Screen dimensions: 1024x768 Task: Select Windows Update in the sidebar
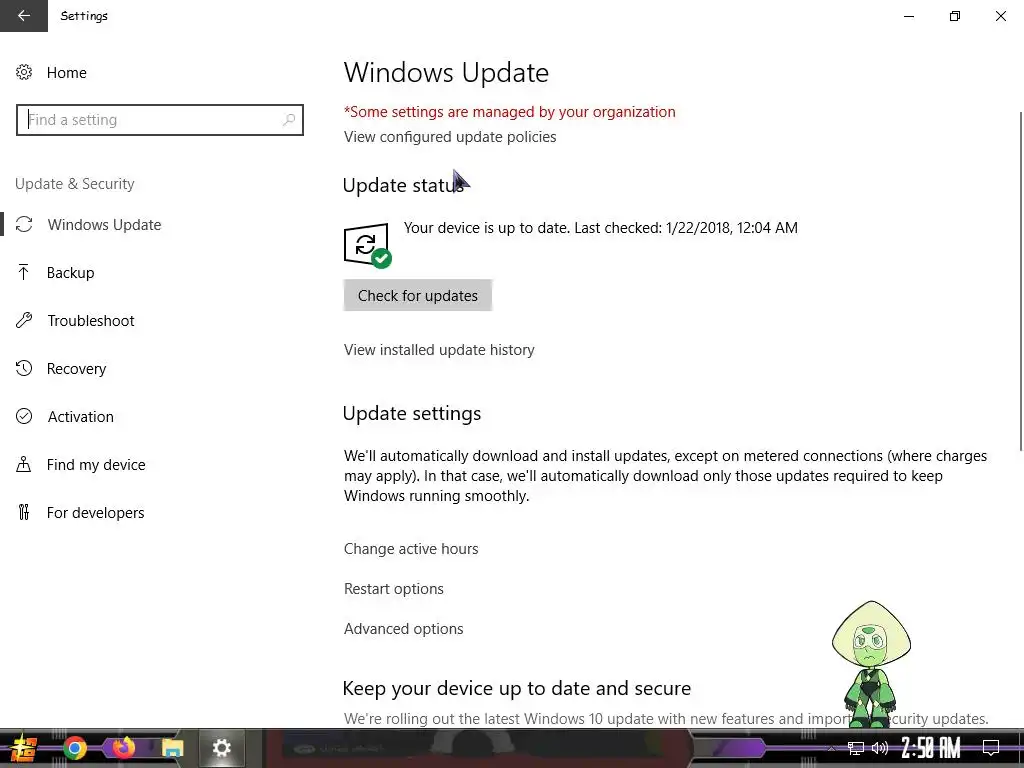tap(104, 225)
